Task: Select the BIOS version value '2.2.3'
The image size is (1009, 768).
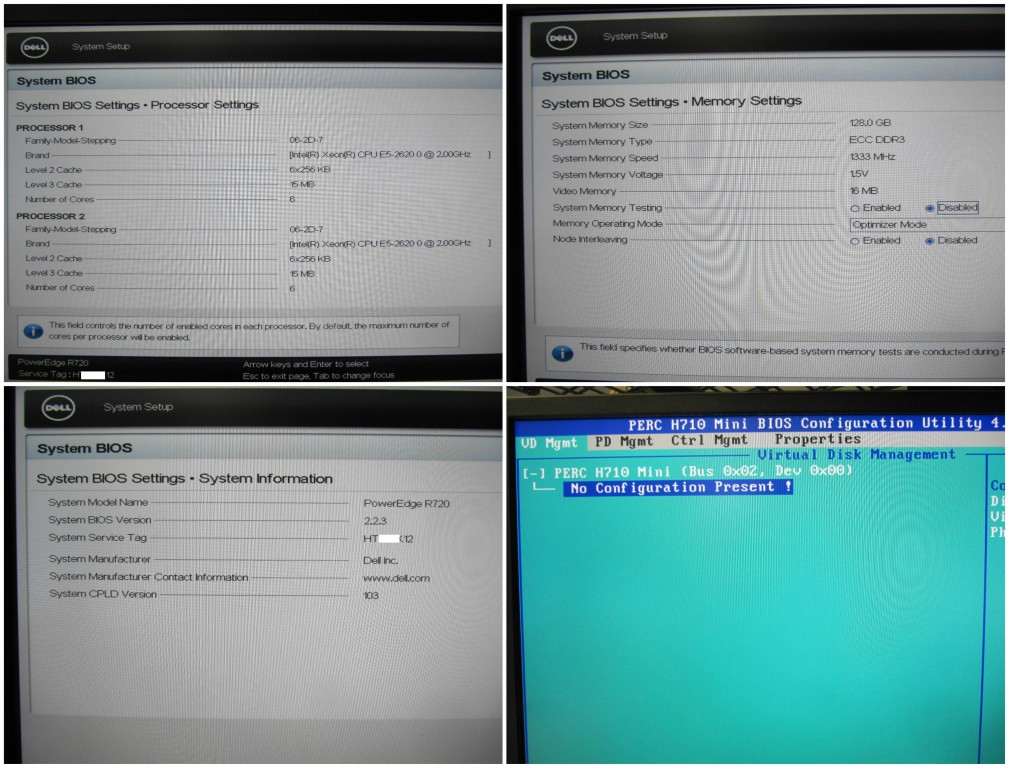Action: 375,521
